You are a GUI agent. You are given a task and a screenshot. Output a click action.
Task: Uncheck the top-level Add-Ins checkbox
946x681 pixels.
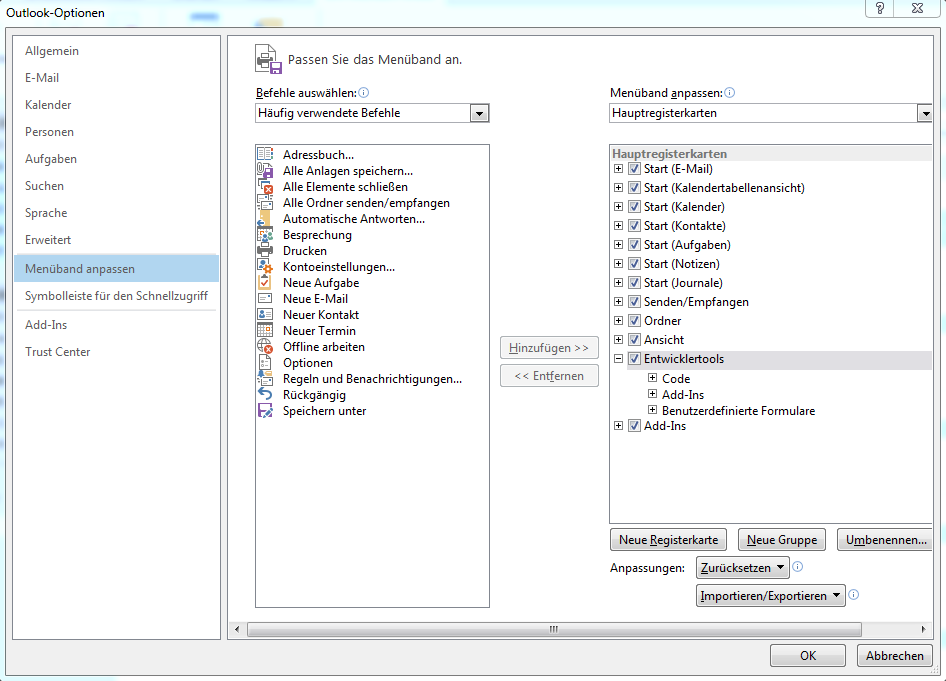(x=634, y=426)
